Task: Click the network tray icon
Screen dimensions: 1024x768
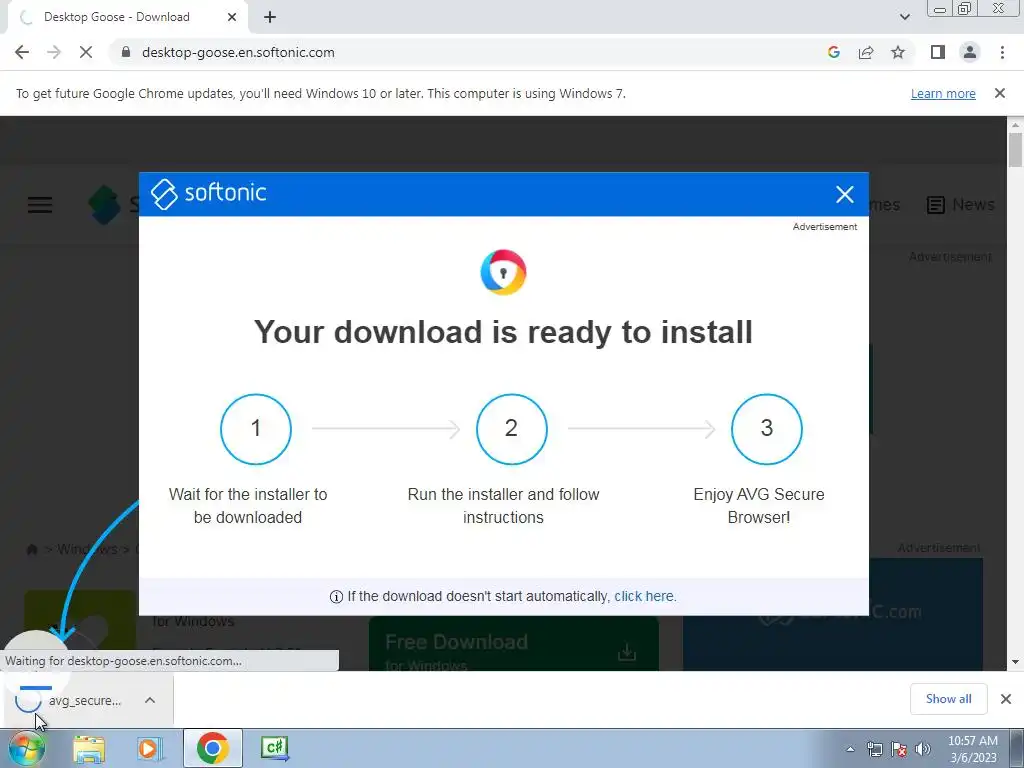Action: coord(874,750)
